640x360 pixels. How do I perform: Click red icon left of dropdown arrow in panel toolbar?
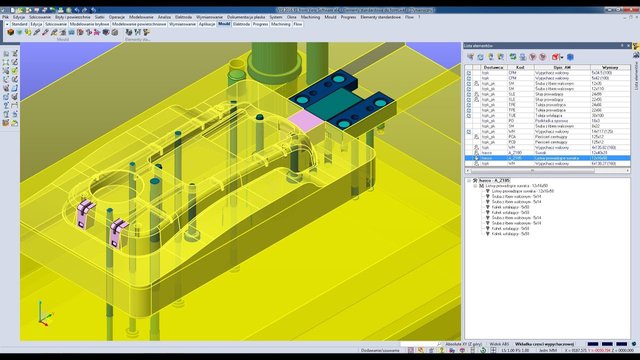pos(555,57)
